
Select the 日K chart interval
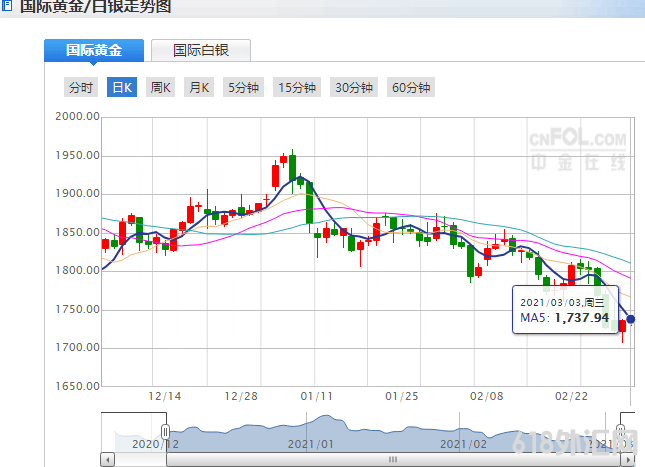coord(122,88)
